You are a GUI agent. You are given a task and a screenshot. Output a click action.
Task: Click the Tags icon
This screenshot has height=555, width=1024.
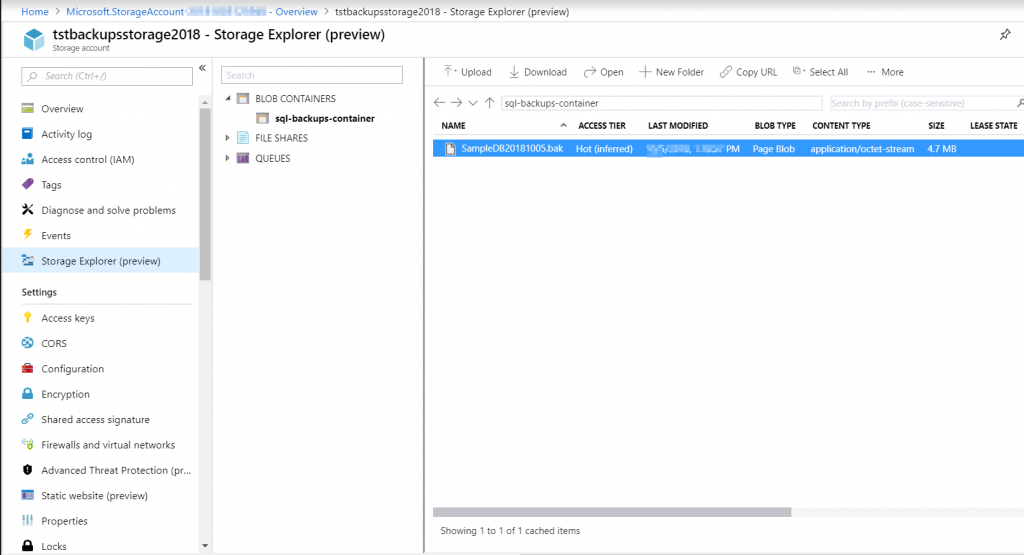click(27, 184)
